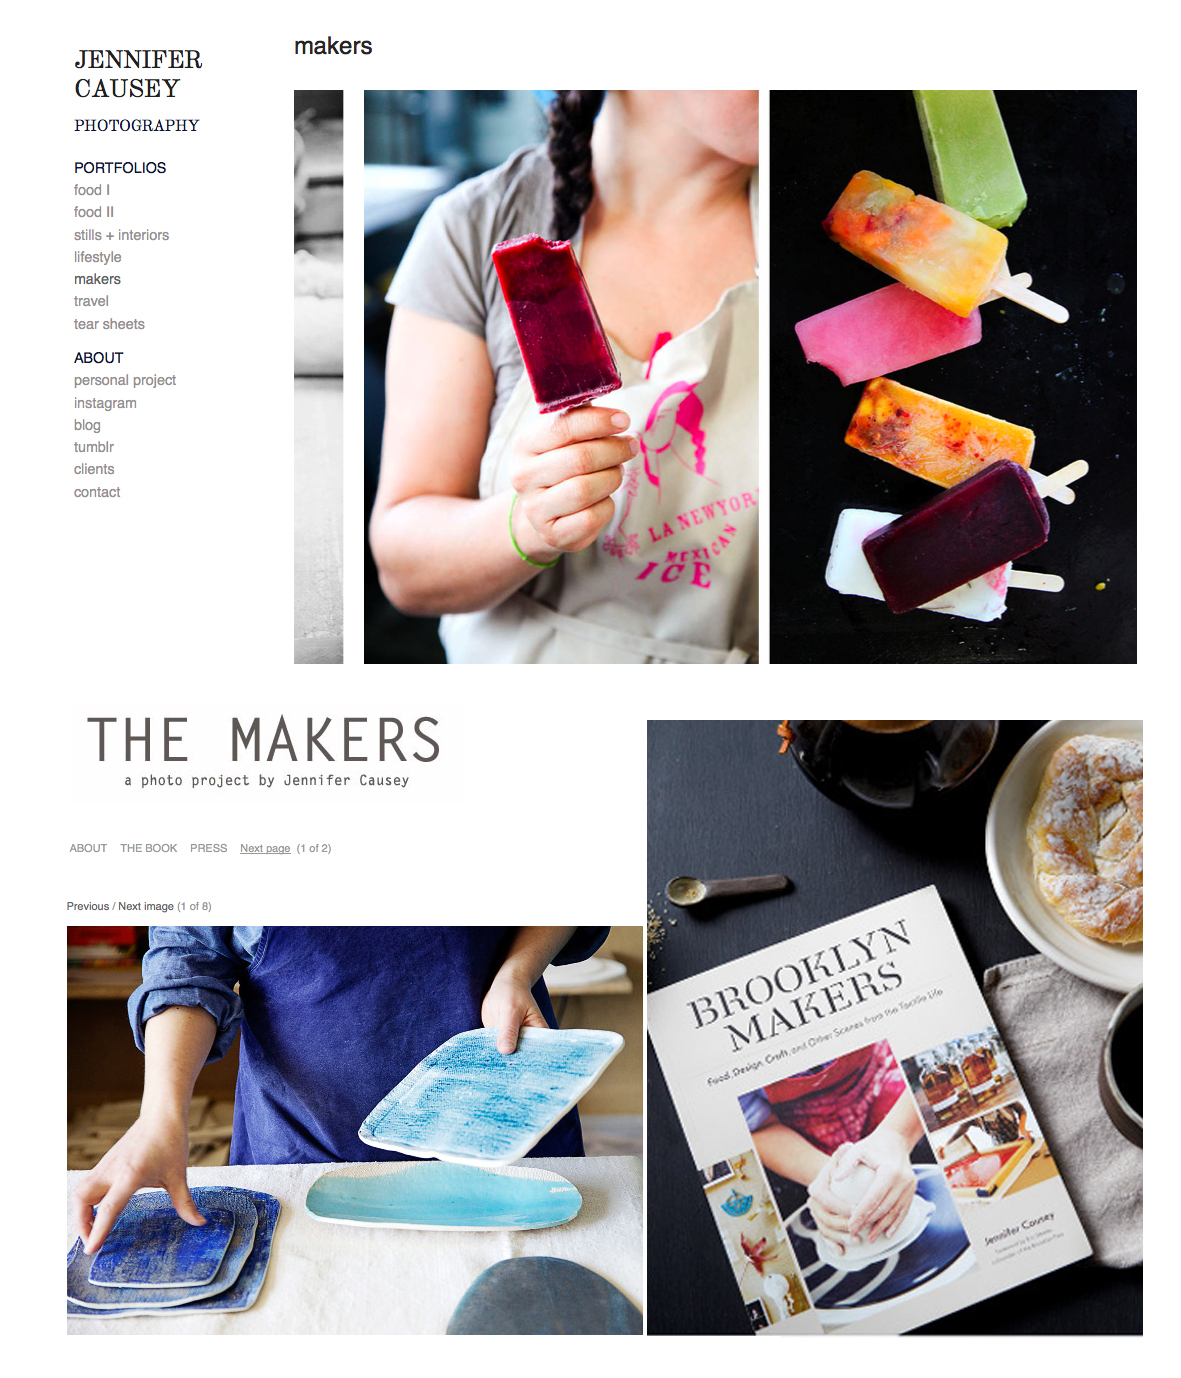Open the ABOUT section heading
Image resolution: width=1181 pixels, height=1378 pixels.
click(x=98, y=358)
